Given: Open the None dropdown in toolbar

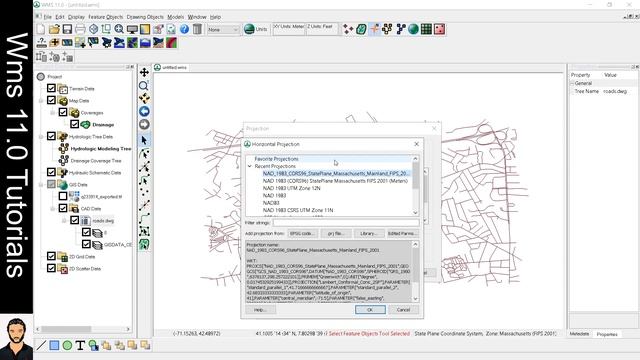Looking at the screenshot, I should (223, 29).
